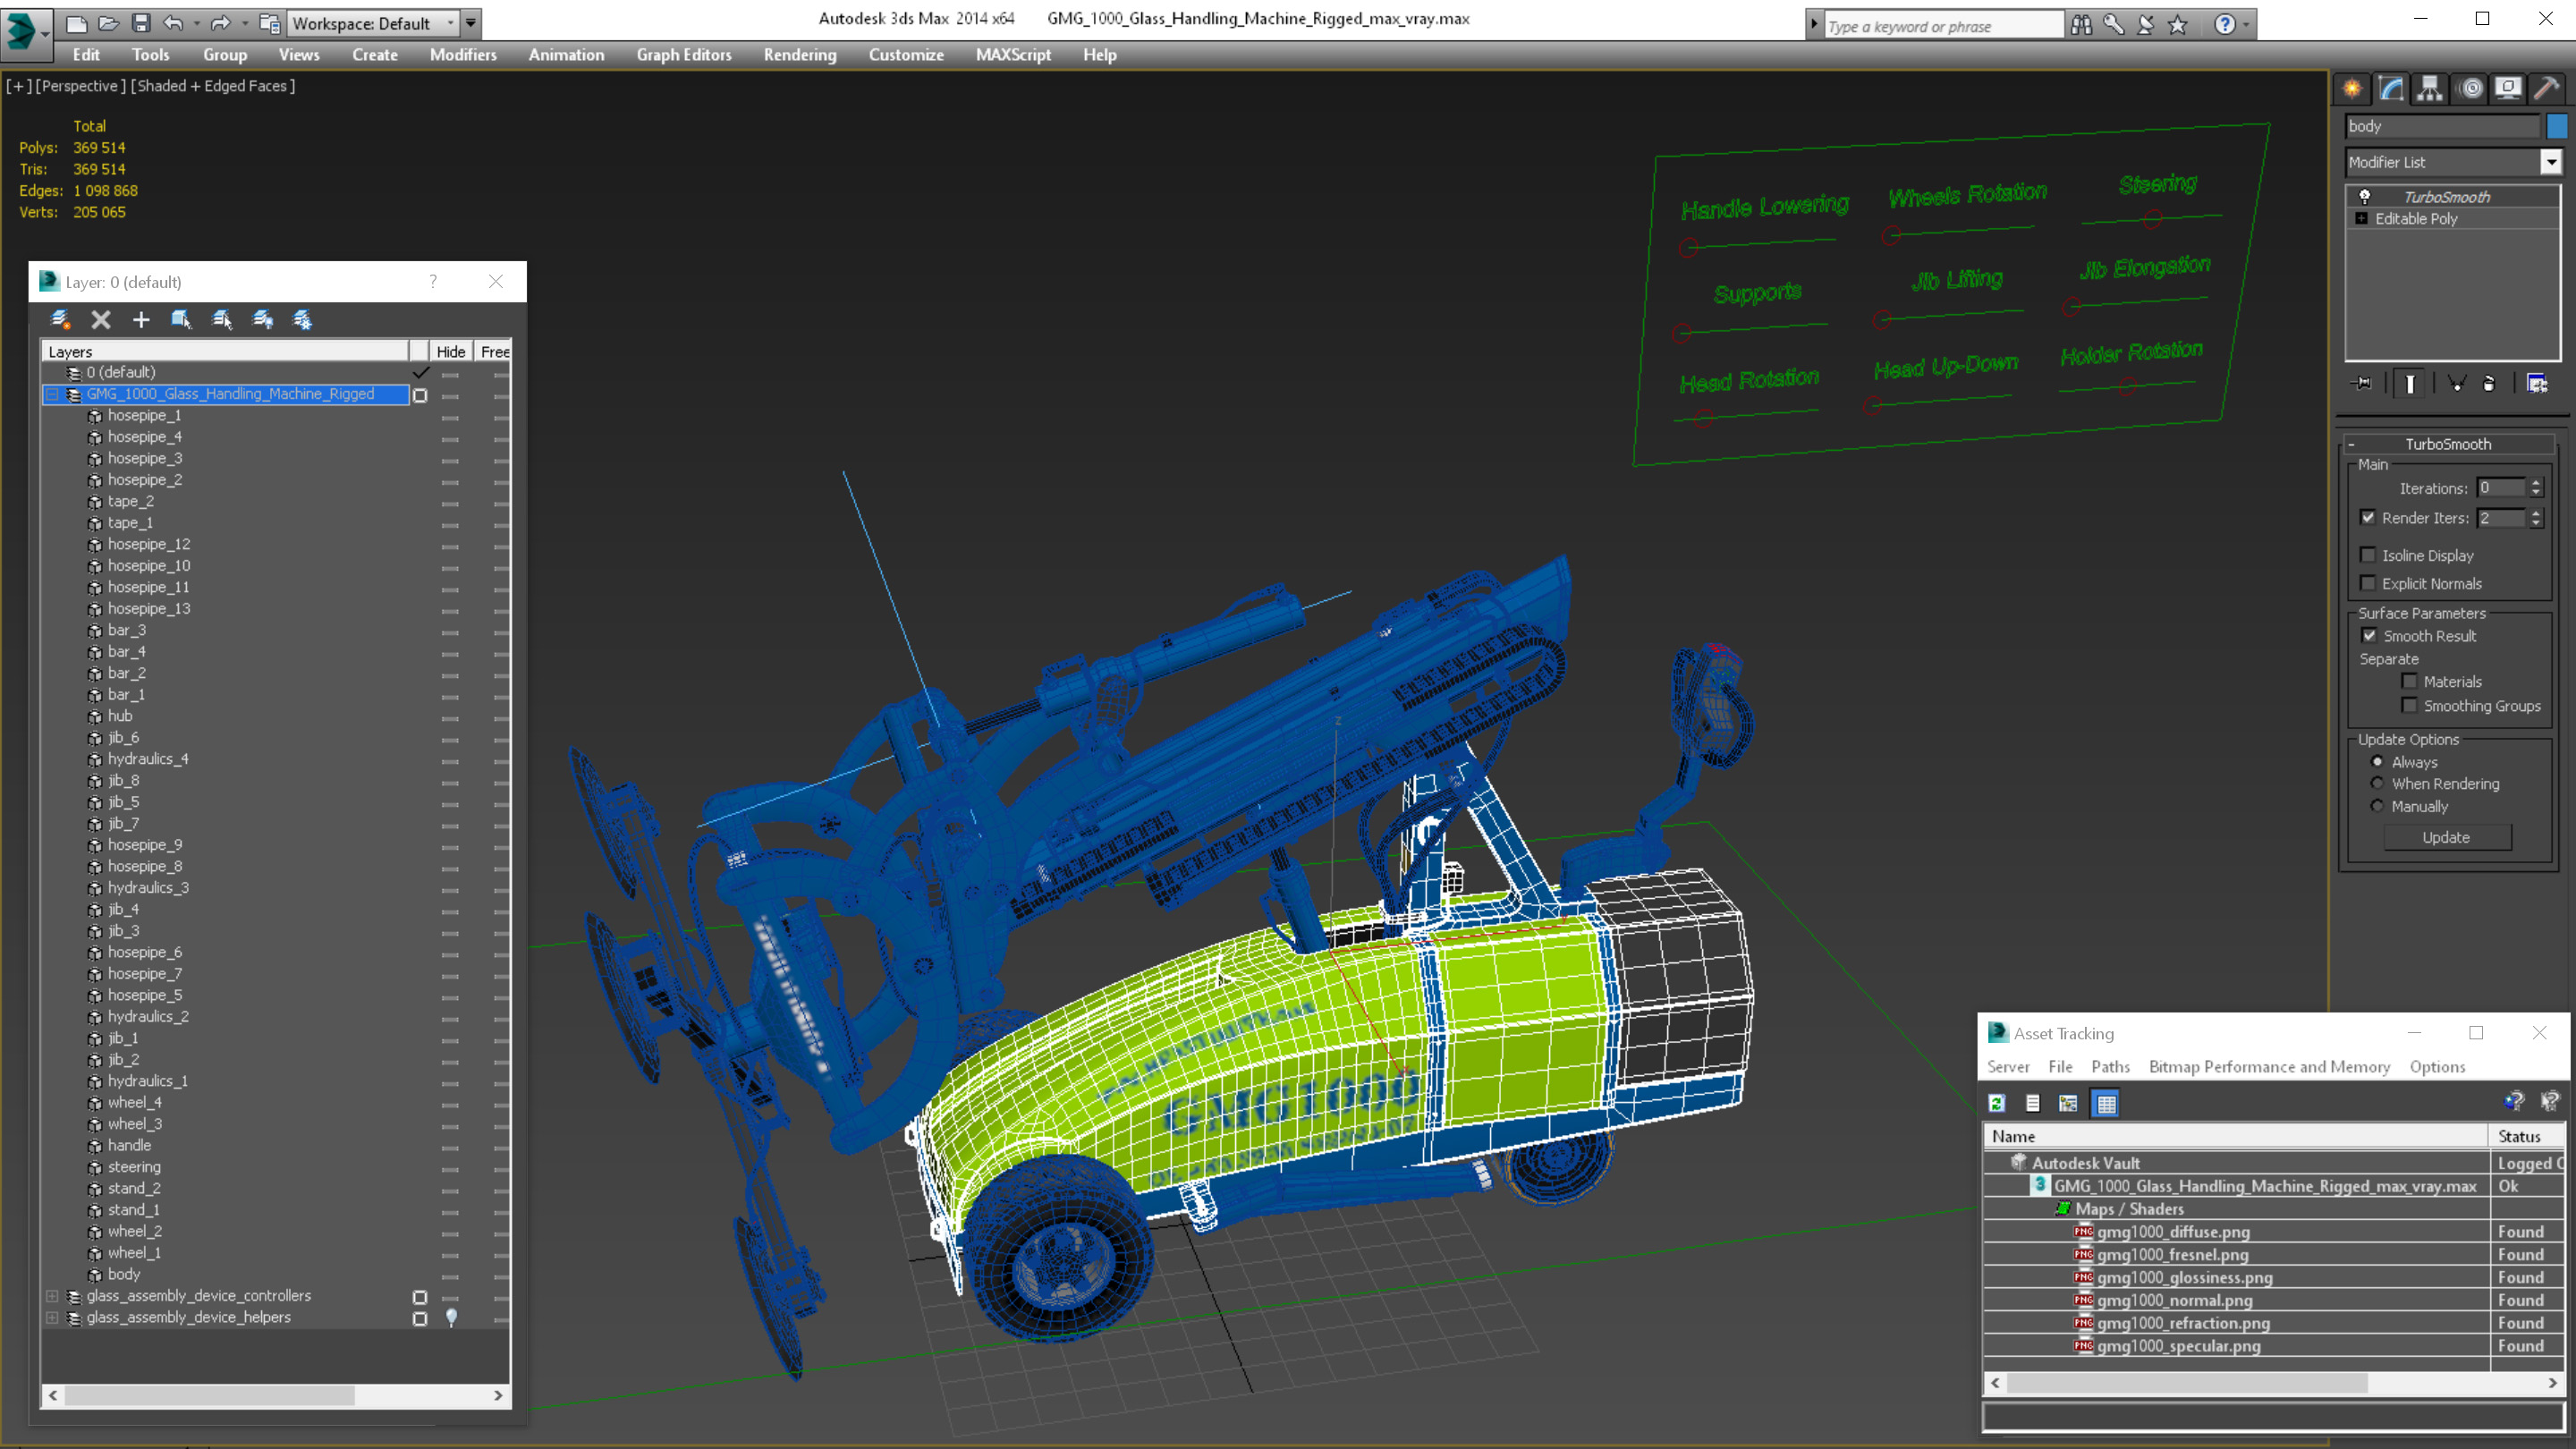The width and height of the screenshot is (2576, 1449).
Task: Click the Undo arrow icon
Action: 173,22
